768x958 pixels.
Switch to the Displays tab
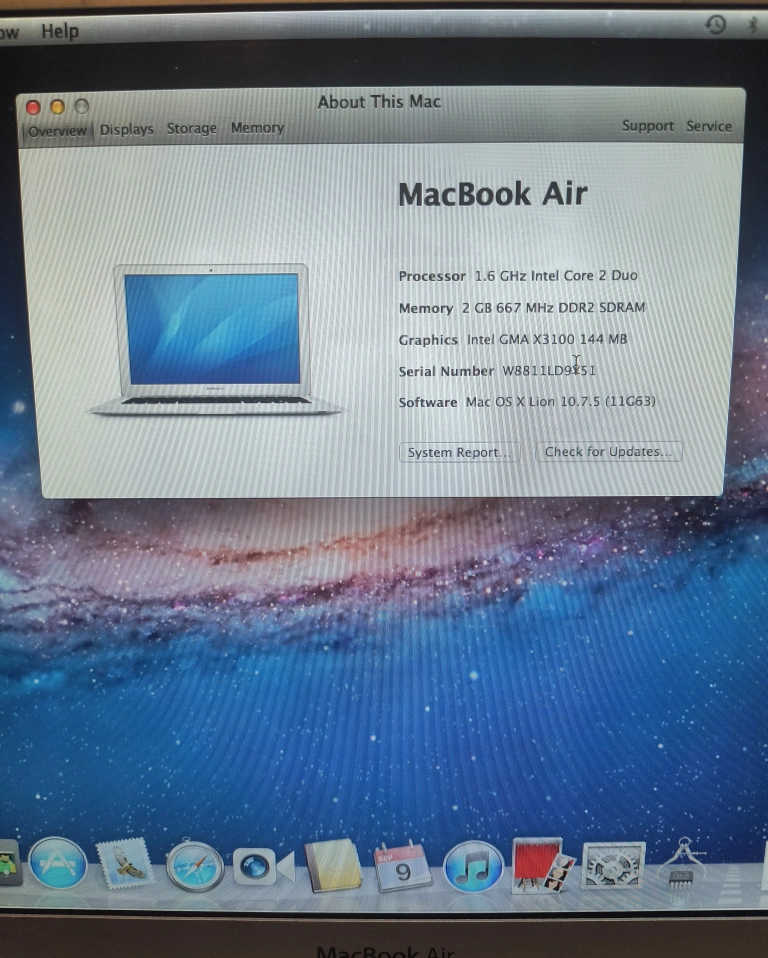(127, 129)
